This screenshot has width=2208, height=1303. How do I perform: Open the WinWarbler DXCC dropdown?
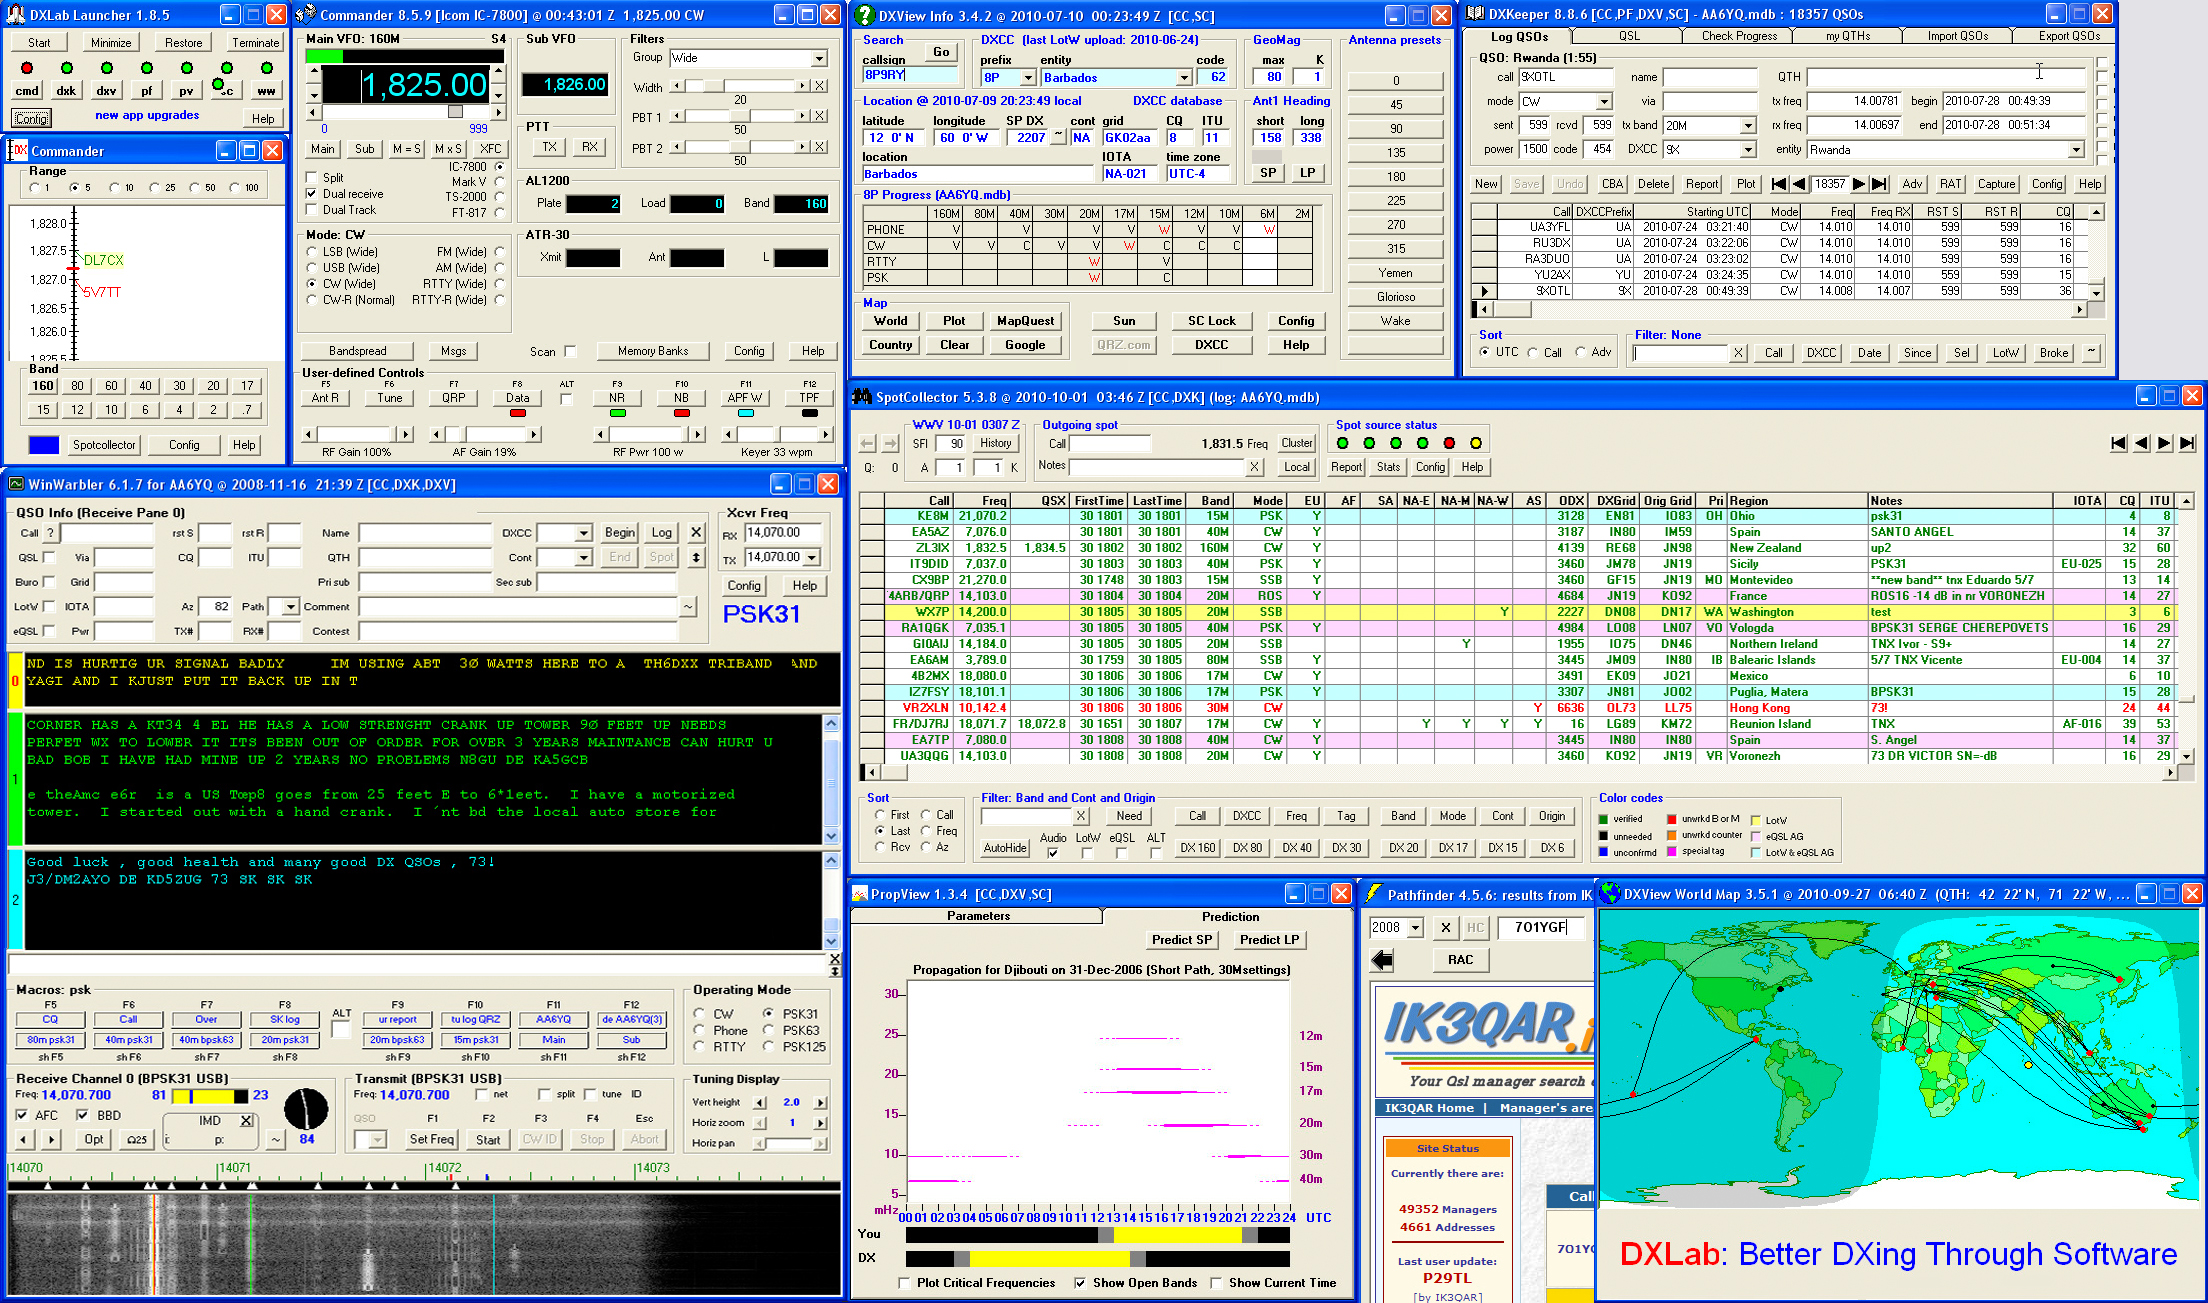[583, 533]
